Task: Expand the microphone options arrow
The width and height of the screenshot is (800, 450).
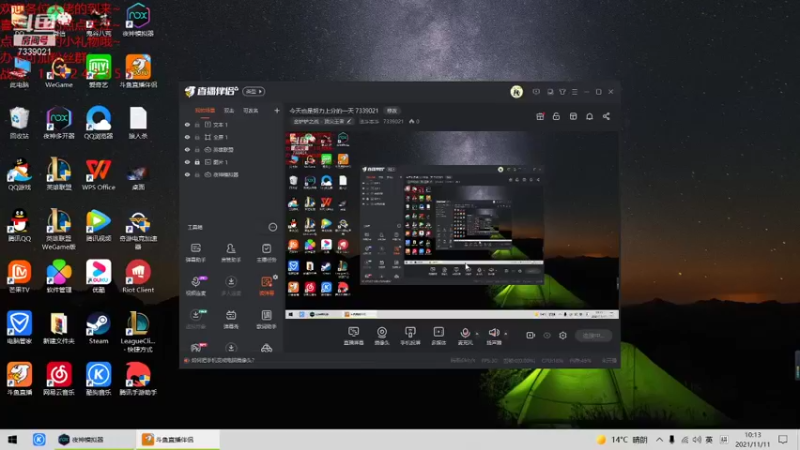Action: click(x=478, y=334)
